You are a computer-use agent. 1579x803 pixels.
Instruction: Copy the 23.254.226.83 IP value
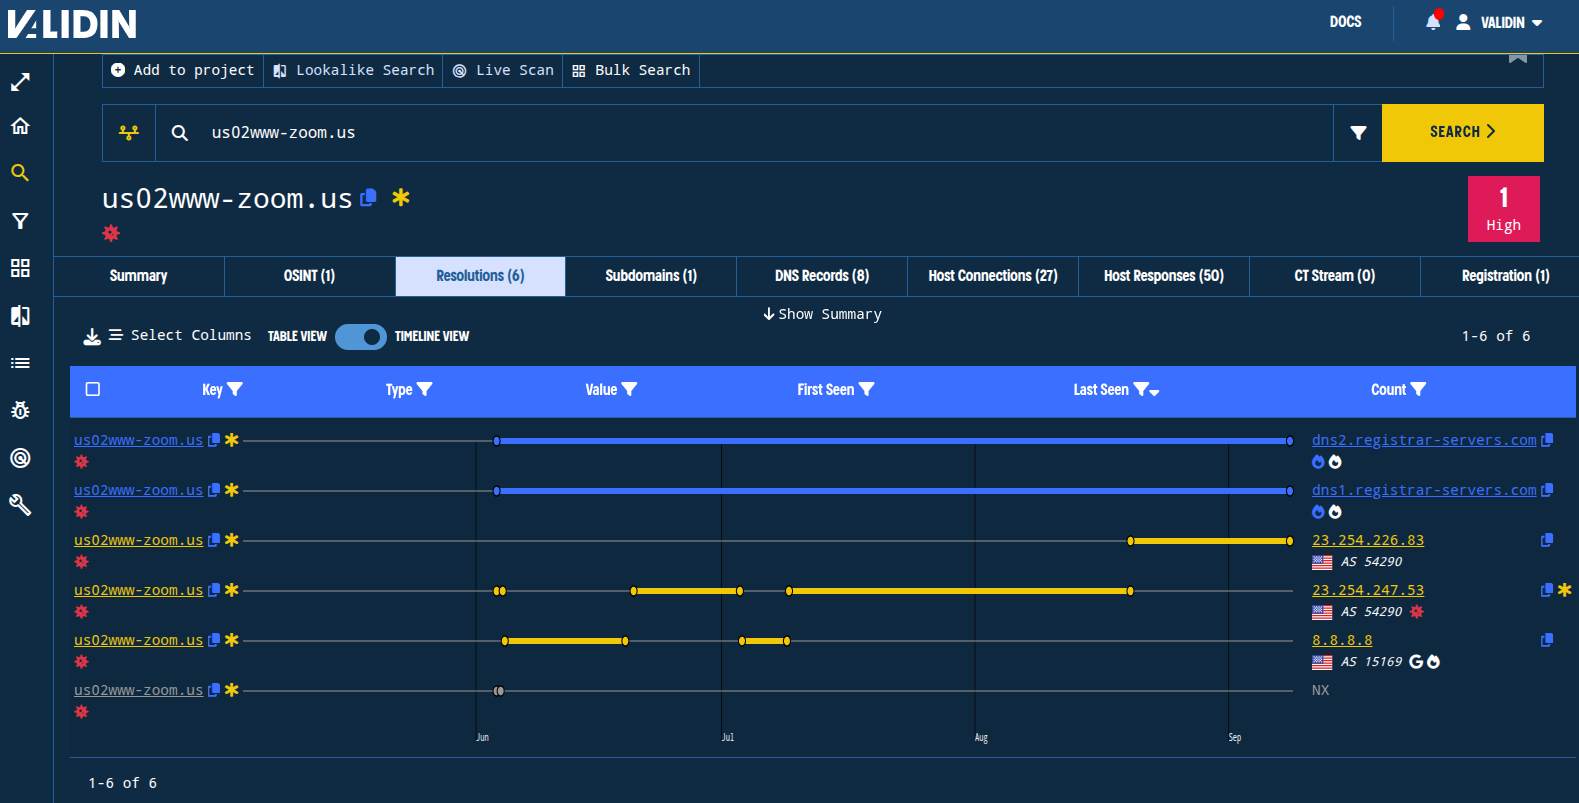pyautogui.click(x=1547, y=540)
